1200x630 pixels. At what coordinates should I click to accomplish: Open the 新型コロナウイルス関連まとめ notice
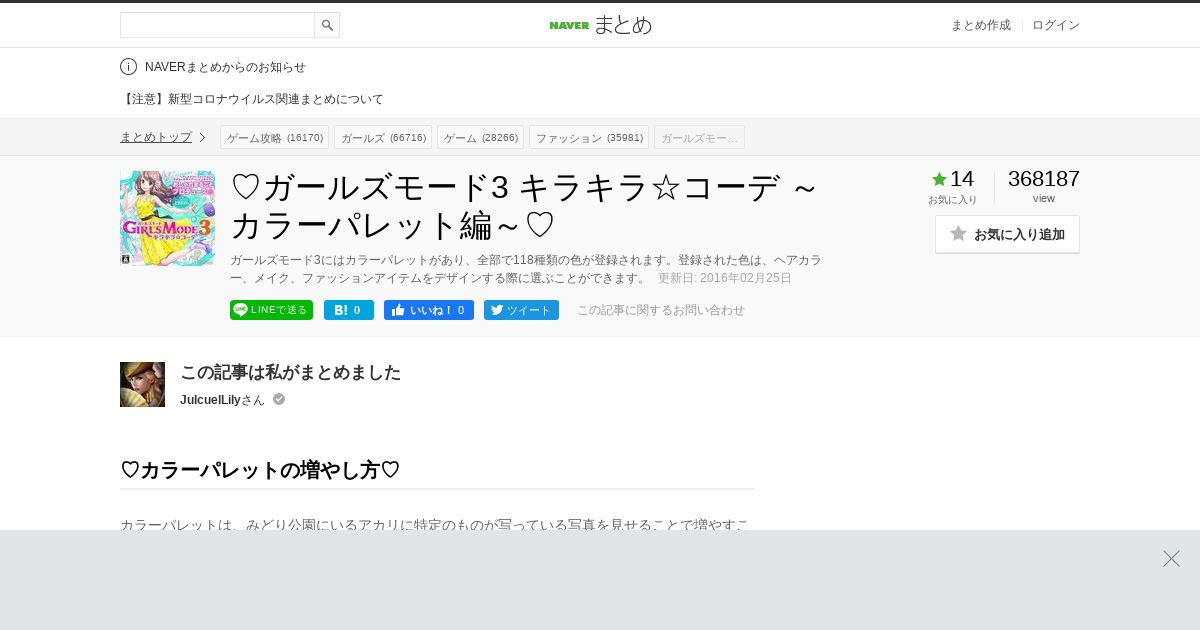click(252, 99)
